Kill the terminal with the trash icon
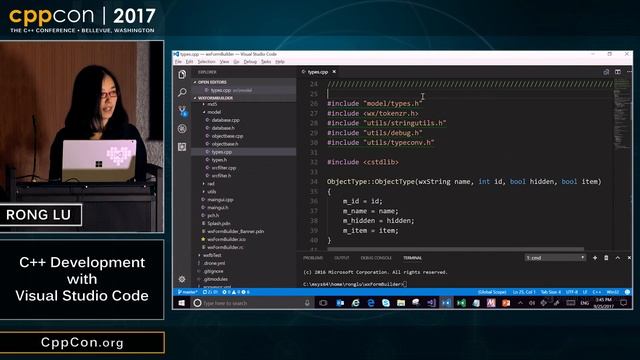 (606, 258)
